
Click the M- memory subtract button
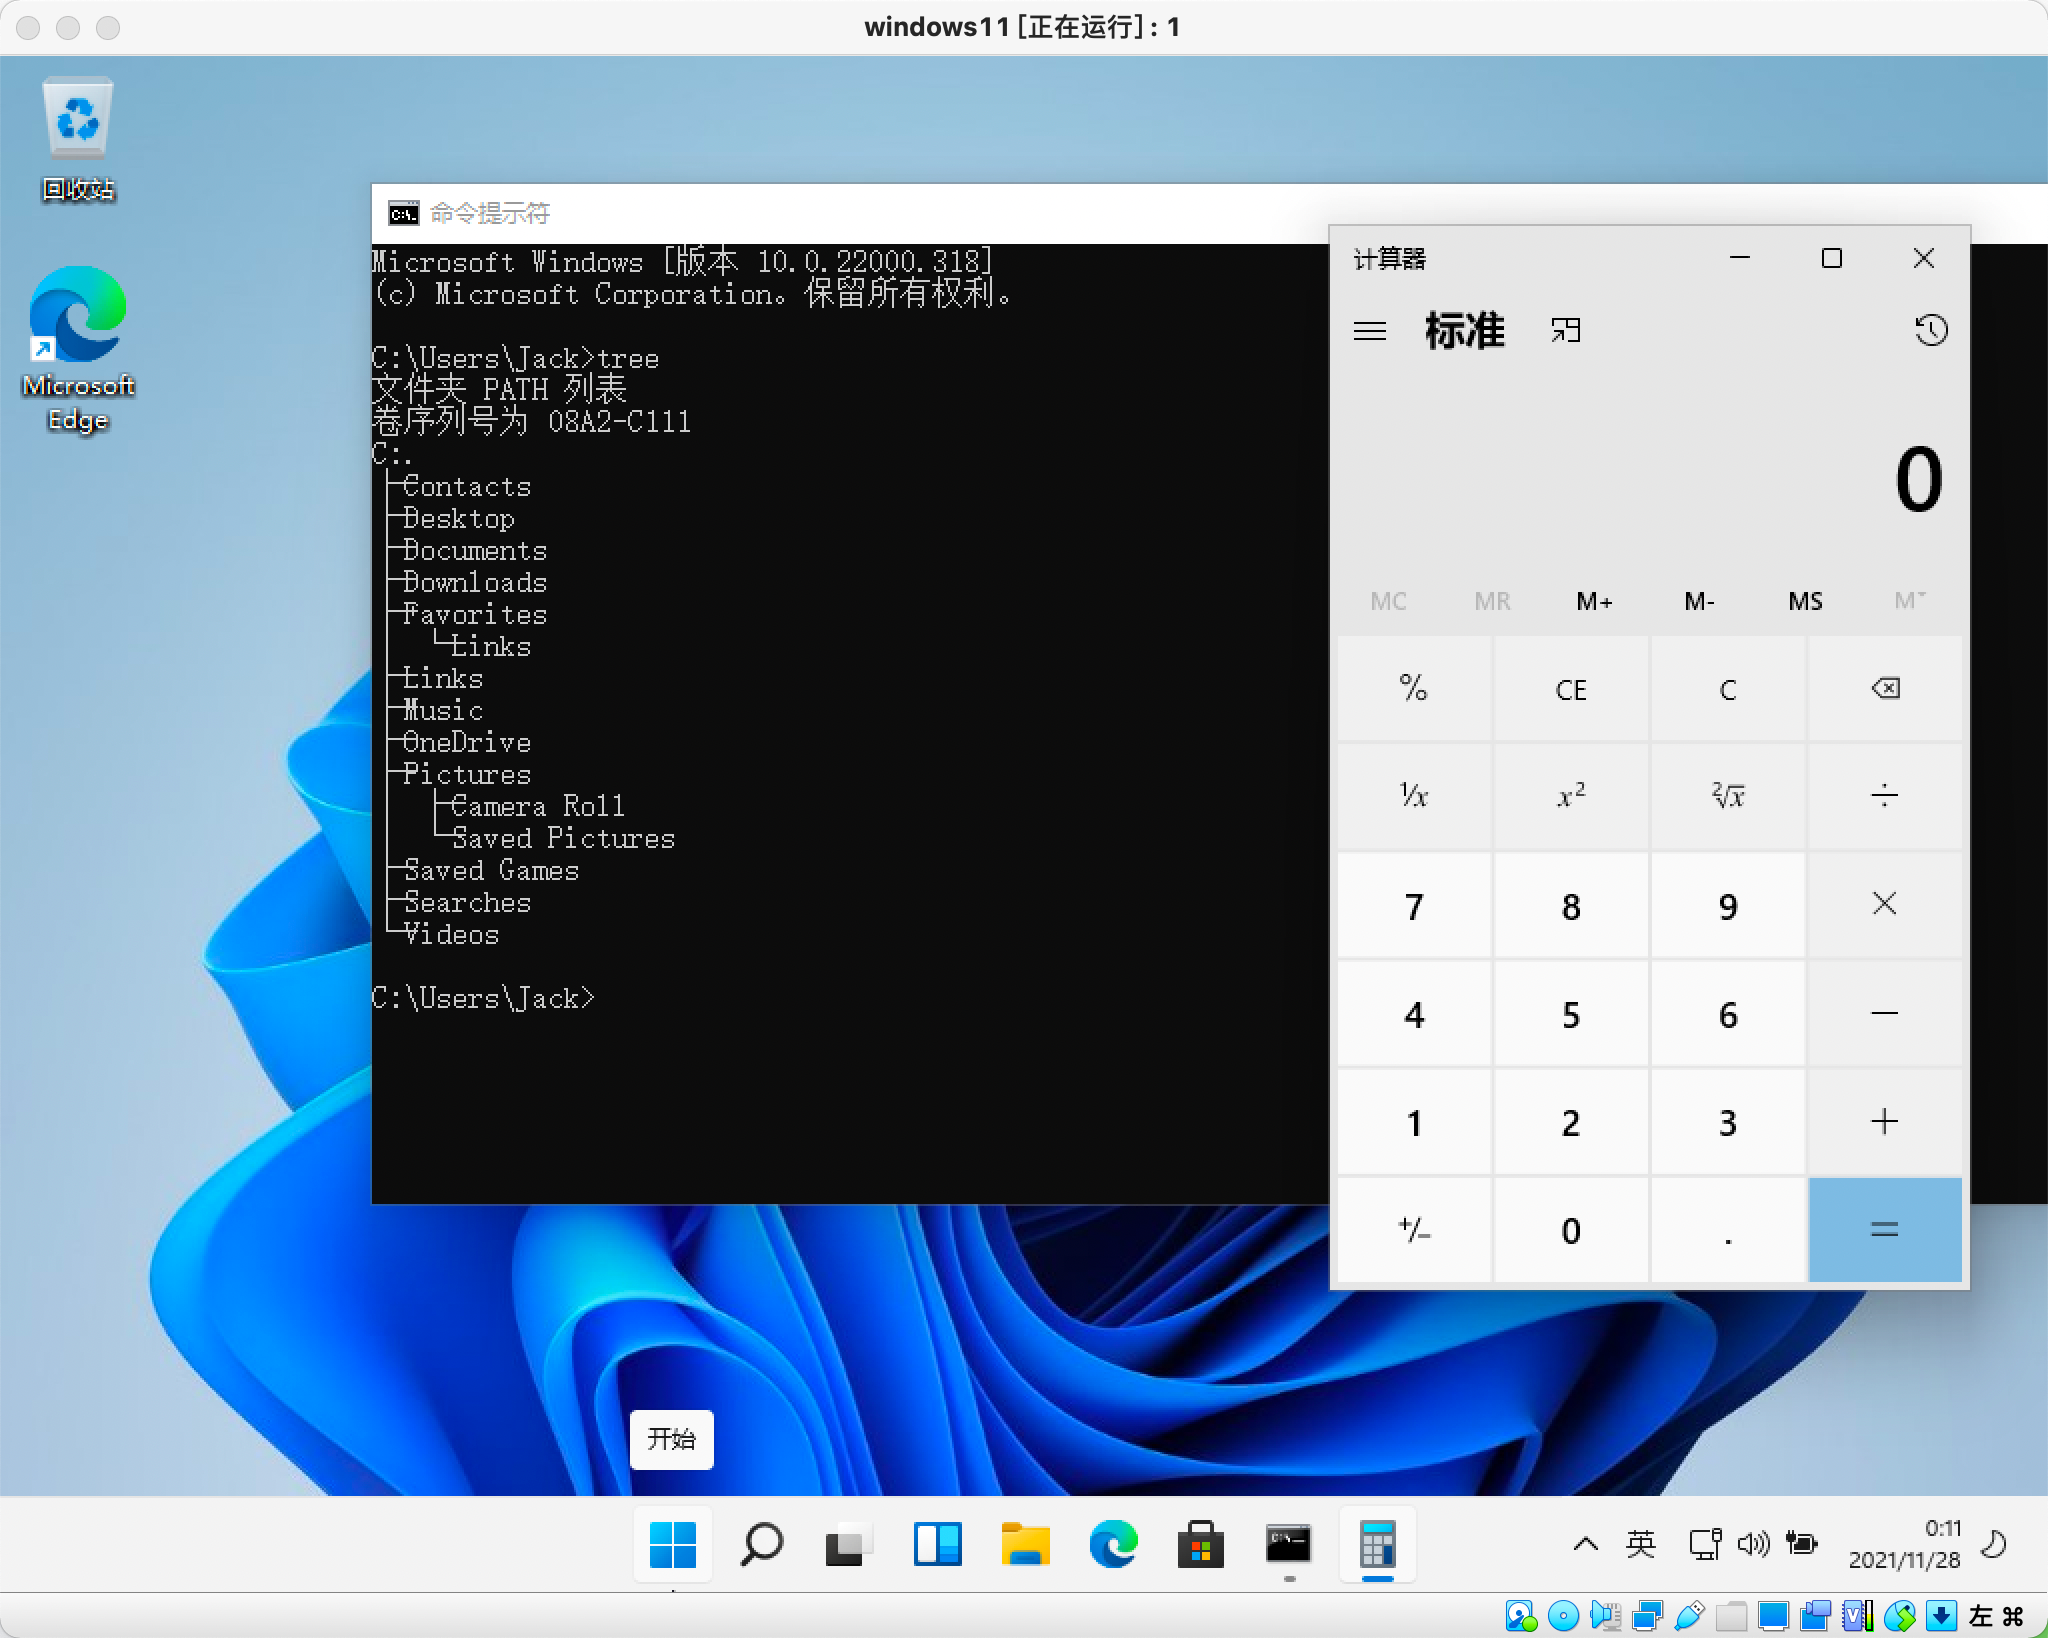pos(1699,601)
